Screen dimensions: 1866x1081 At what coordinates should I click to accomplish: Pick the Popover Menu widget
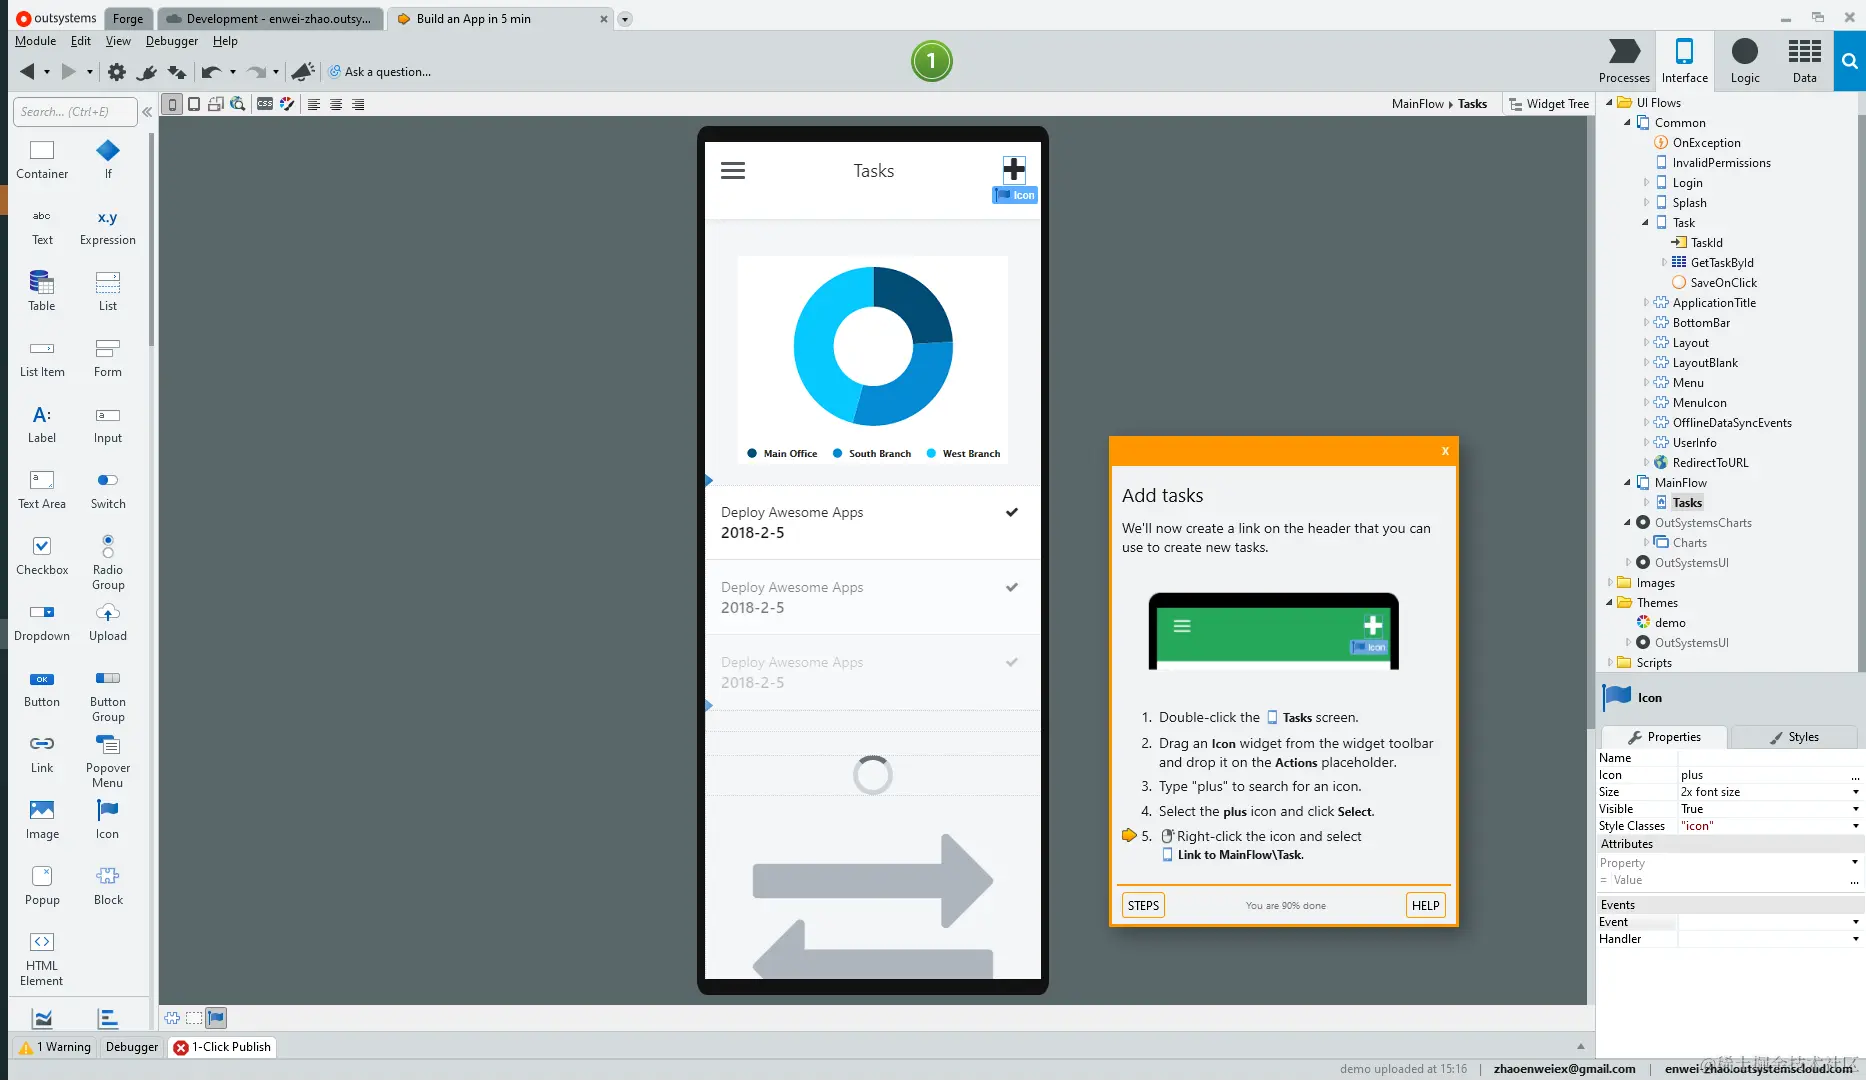pos(108,760)
